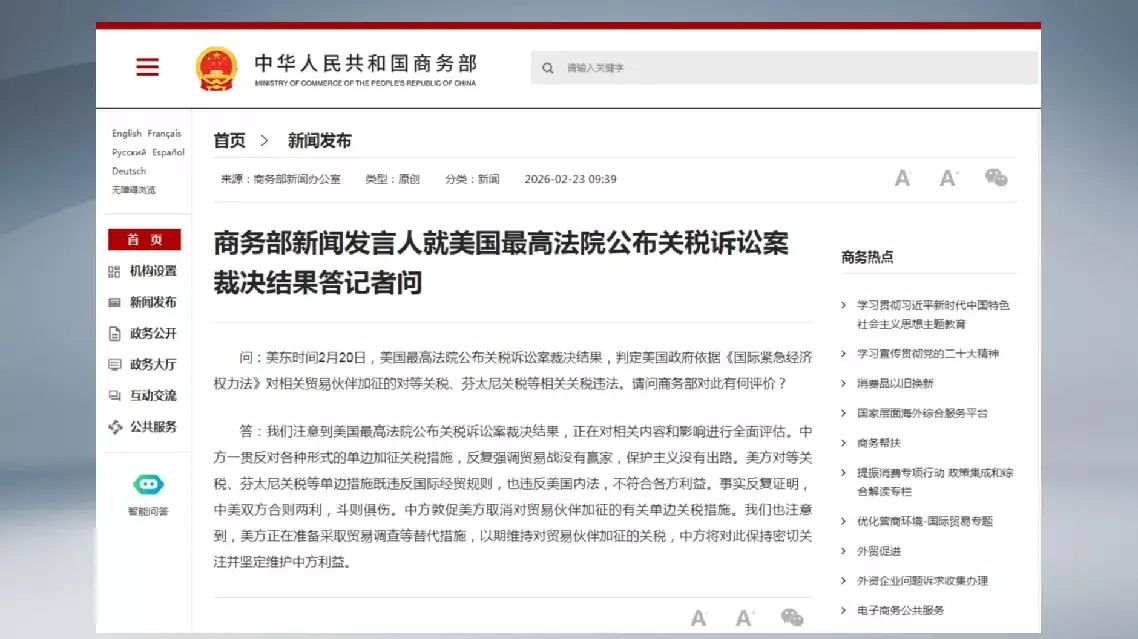Expand 消费品以旧换新 hot topic
1138x639 pixels.
[895, 383]
